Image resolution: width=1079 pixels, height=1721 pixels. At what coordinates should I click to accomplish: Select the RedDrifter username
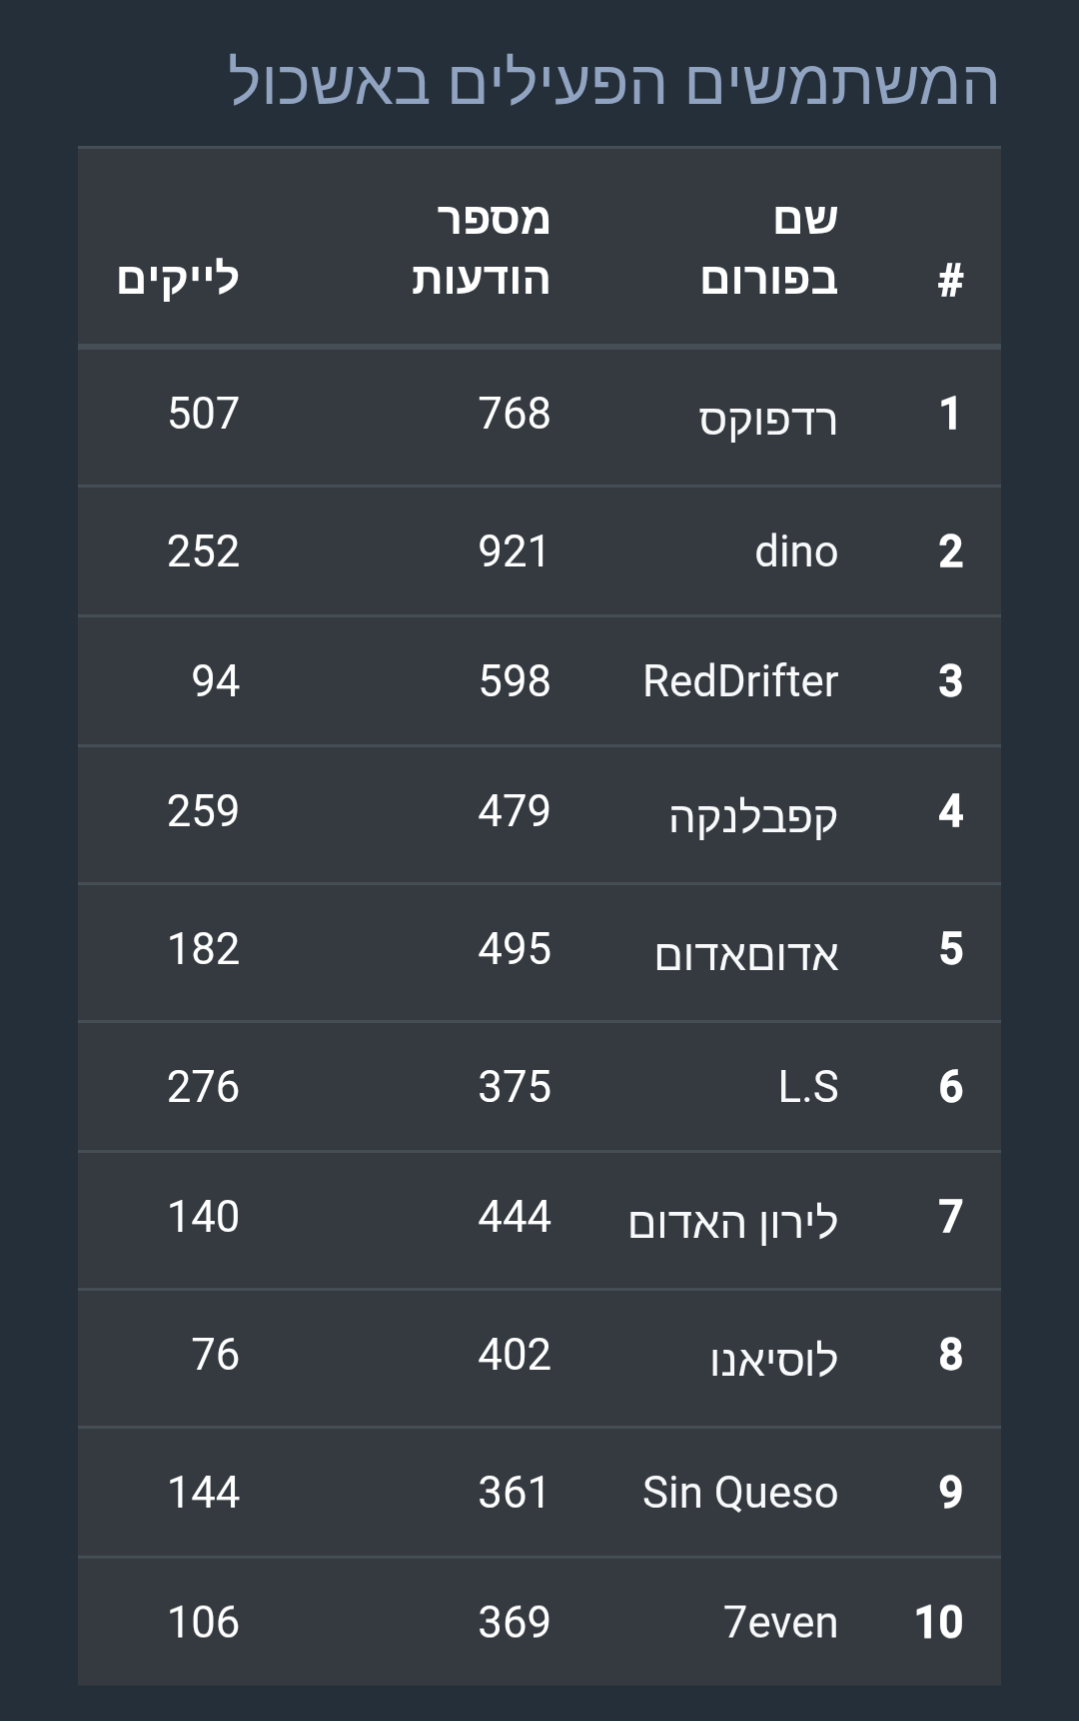pos(740,681)
